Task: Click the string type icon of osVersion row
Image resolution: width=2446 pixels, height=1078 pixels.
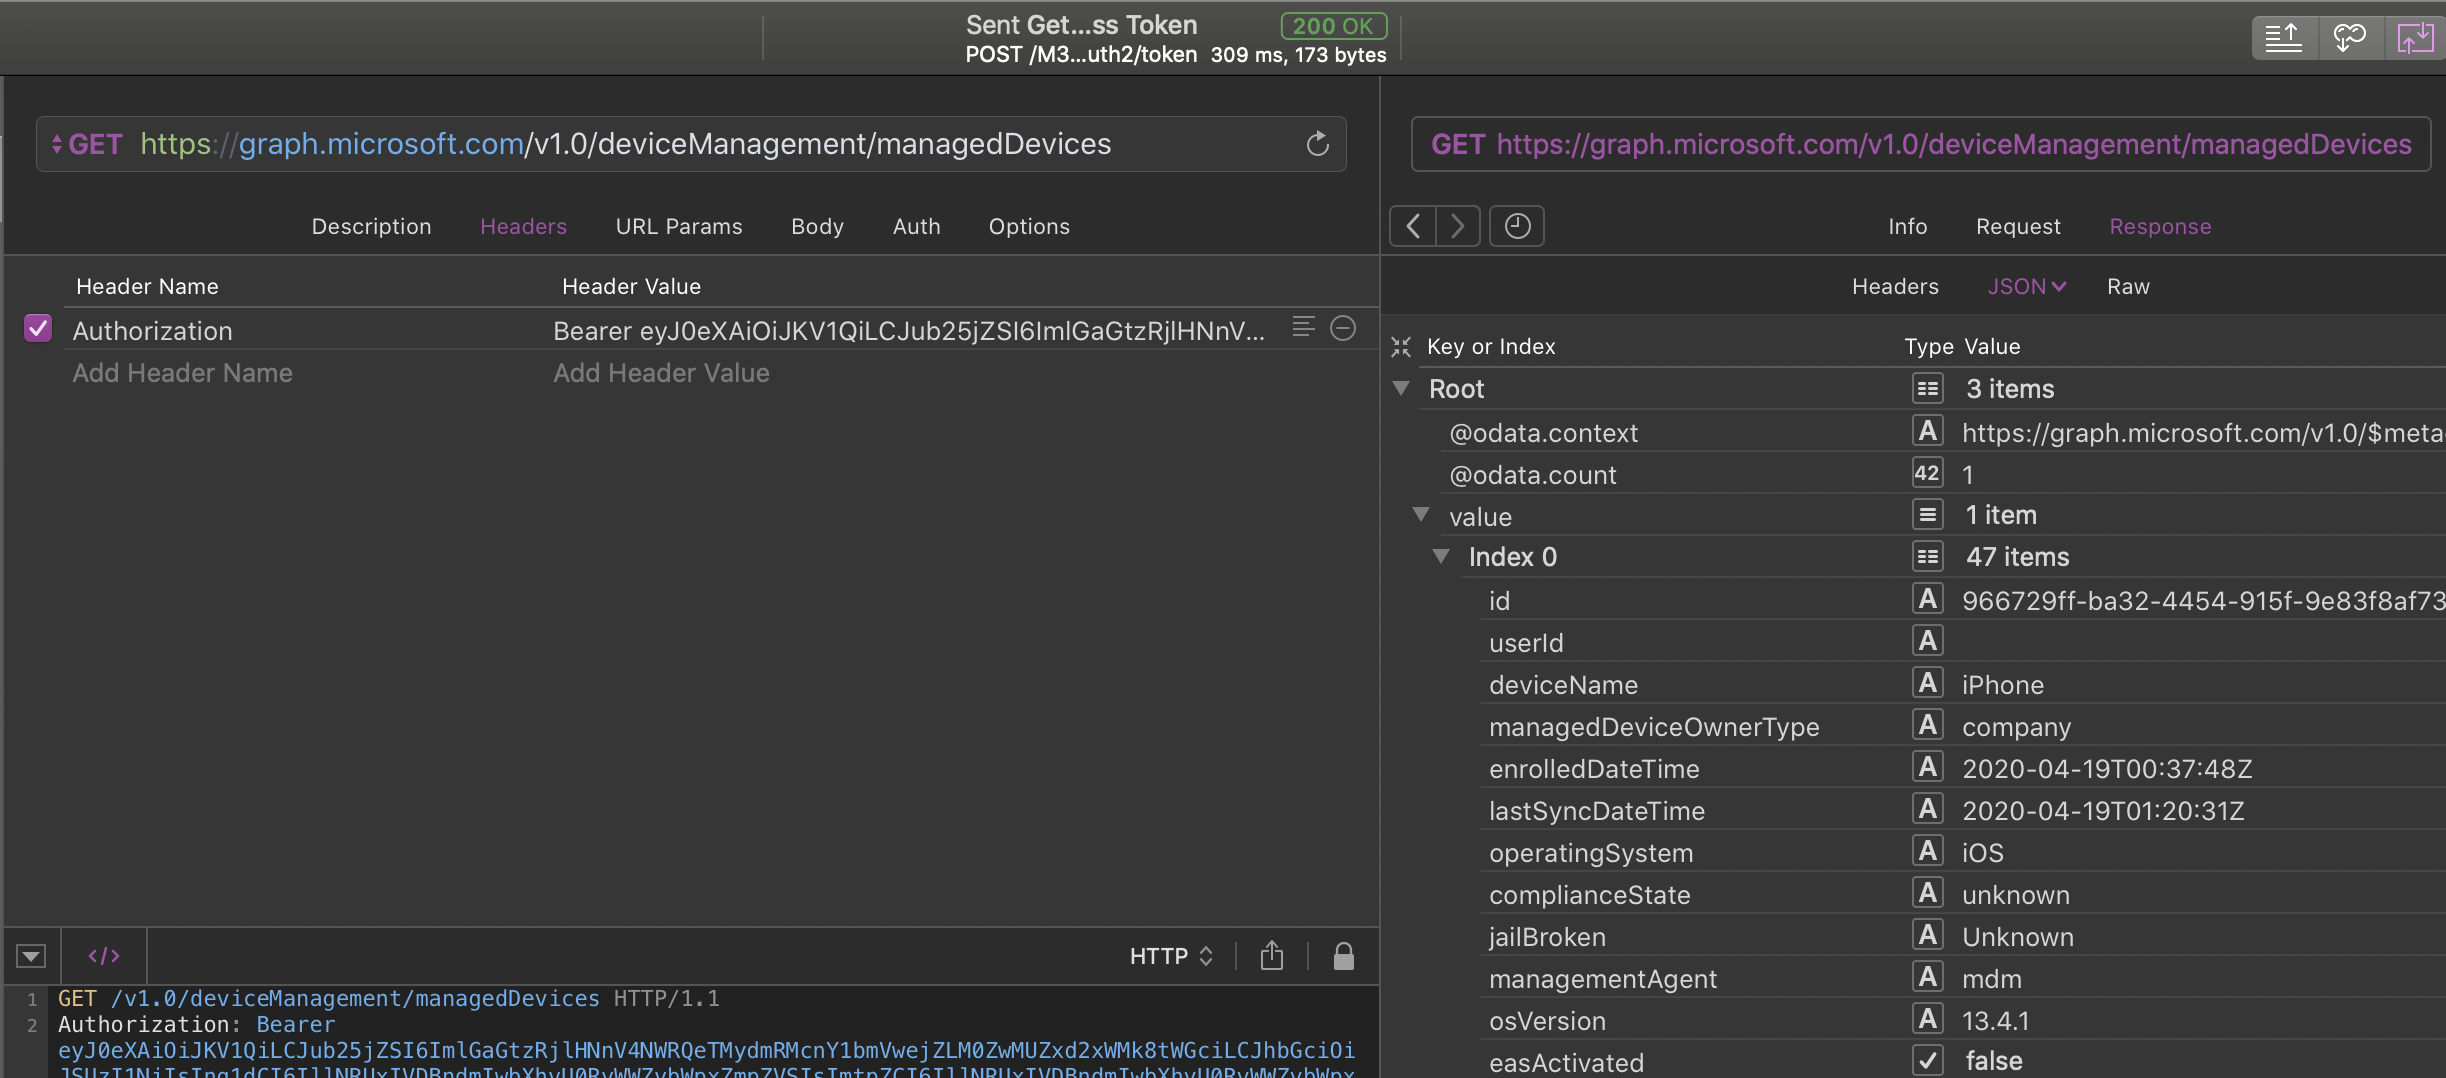Action: pyautogui.click(x=1927, y=1019)
